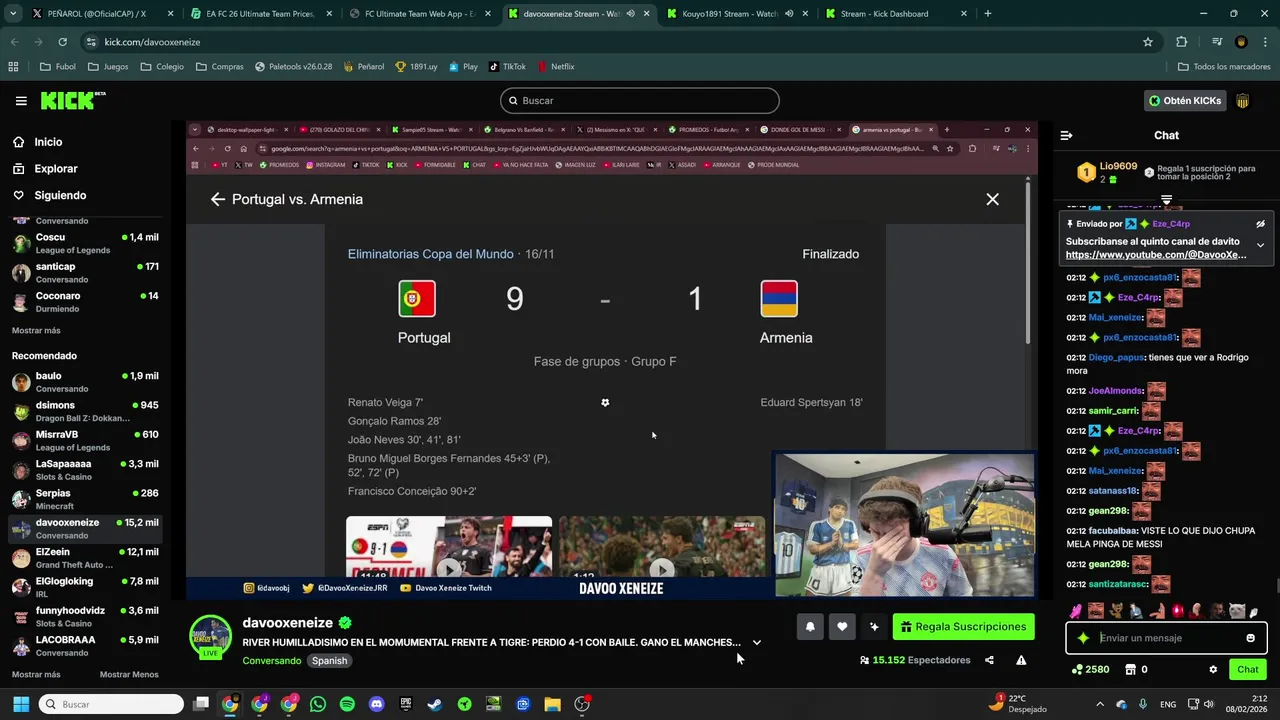
Task: Click the Windows taskbar Buscar search box
Action: coord(113,704)
